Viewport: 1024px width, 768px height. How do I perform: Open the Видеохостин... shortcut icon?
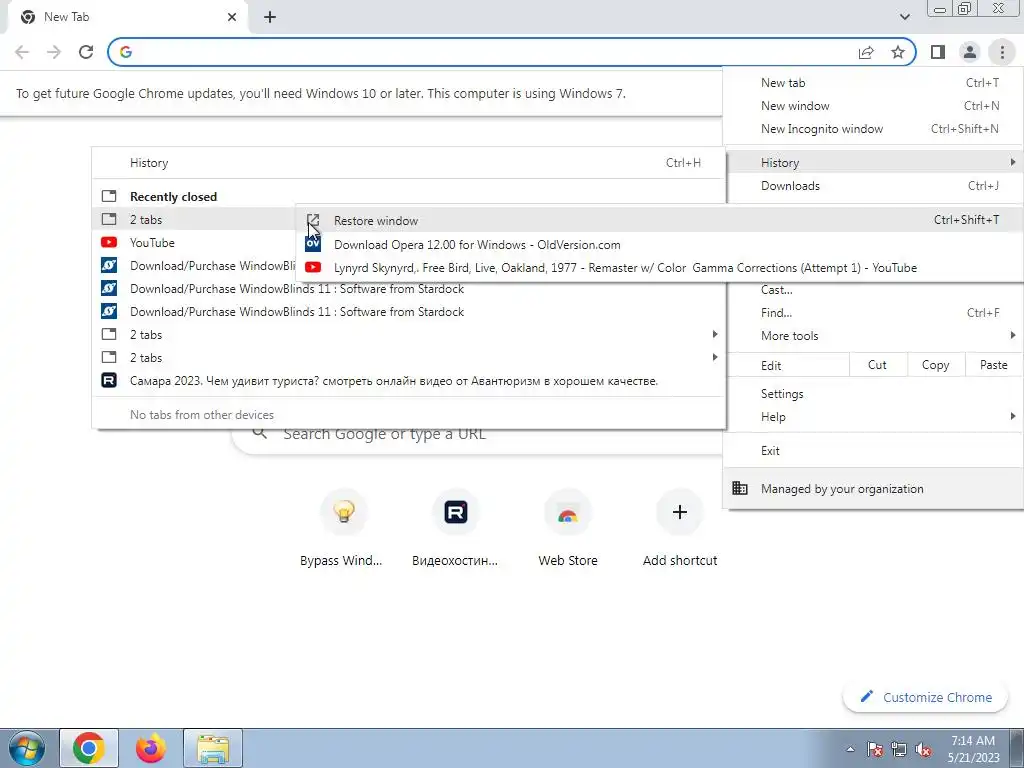click(x=456, y=512)
